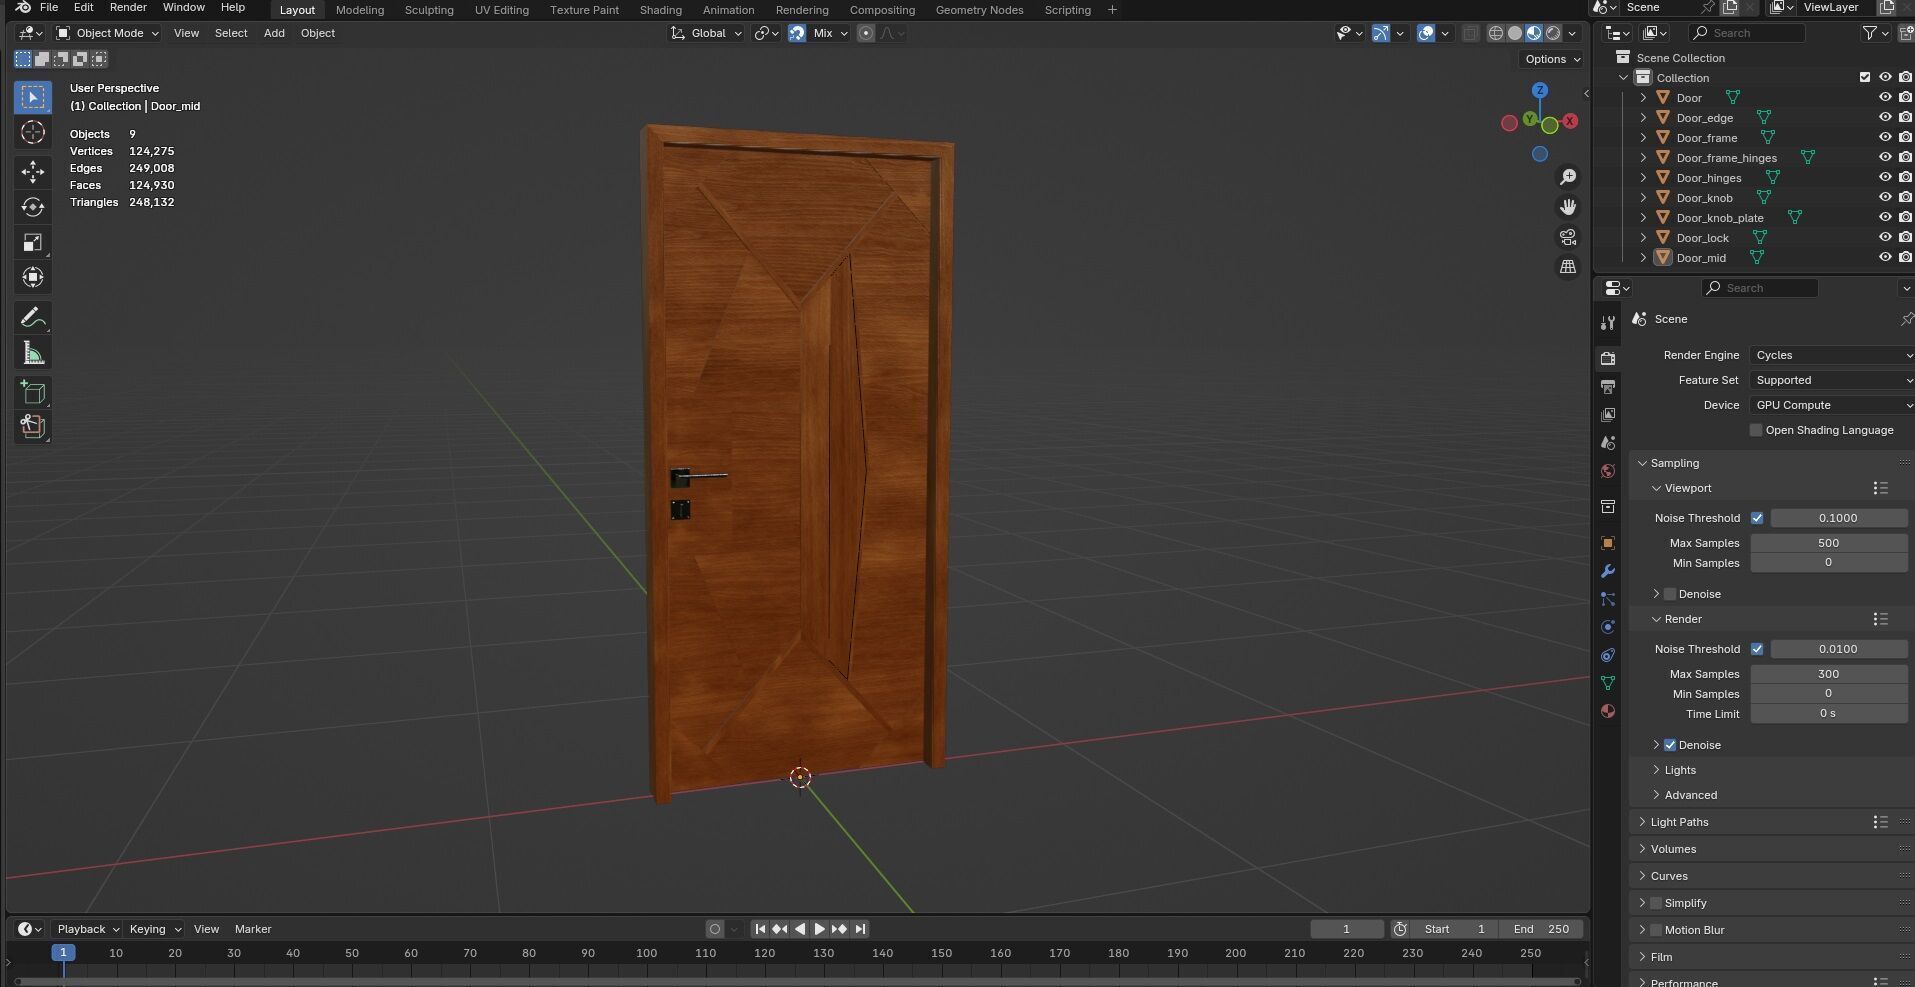
Task: Open the Render menu
Action: pos(128,7)
